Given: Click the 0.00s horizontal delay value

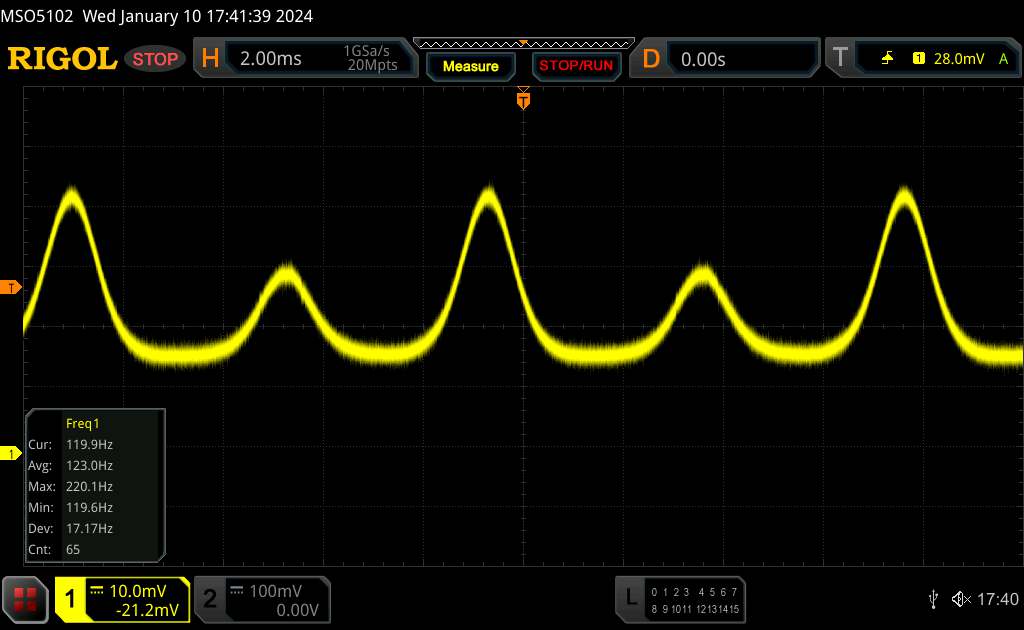Looking at the screenshot, I should click(x=703, y=59).
